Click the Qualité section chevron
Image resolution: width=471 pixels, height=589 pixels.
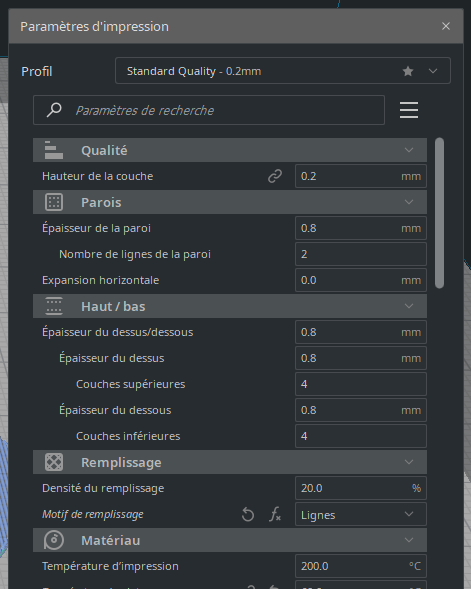[x=409, y=150]
